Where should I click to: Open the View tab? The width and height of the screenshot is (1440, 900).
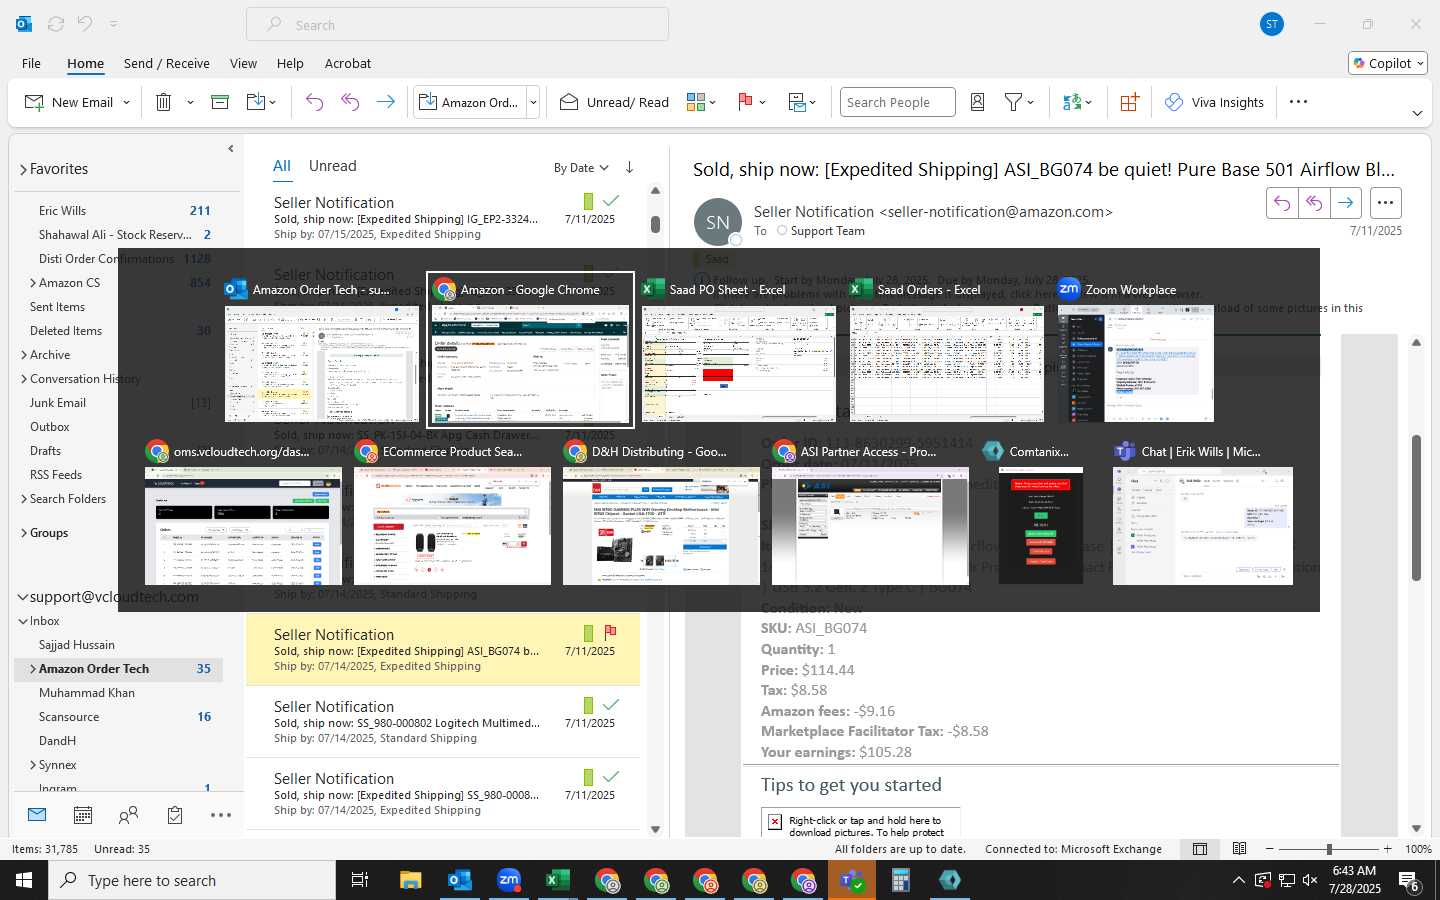pos(243,63)
